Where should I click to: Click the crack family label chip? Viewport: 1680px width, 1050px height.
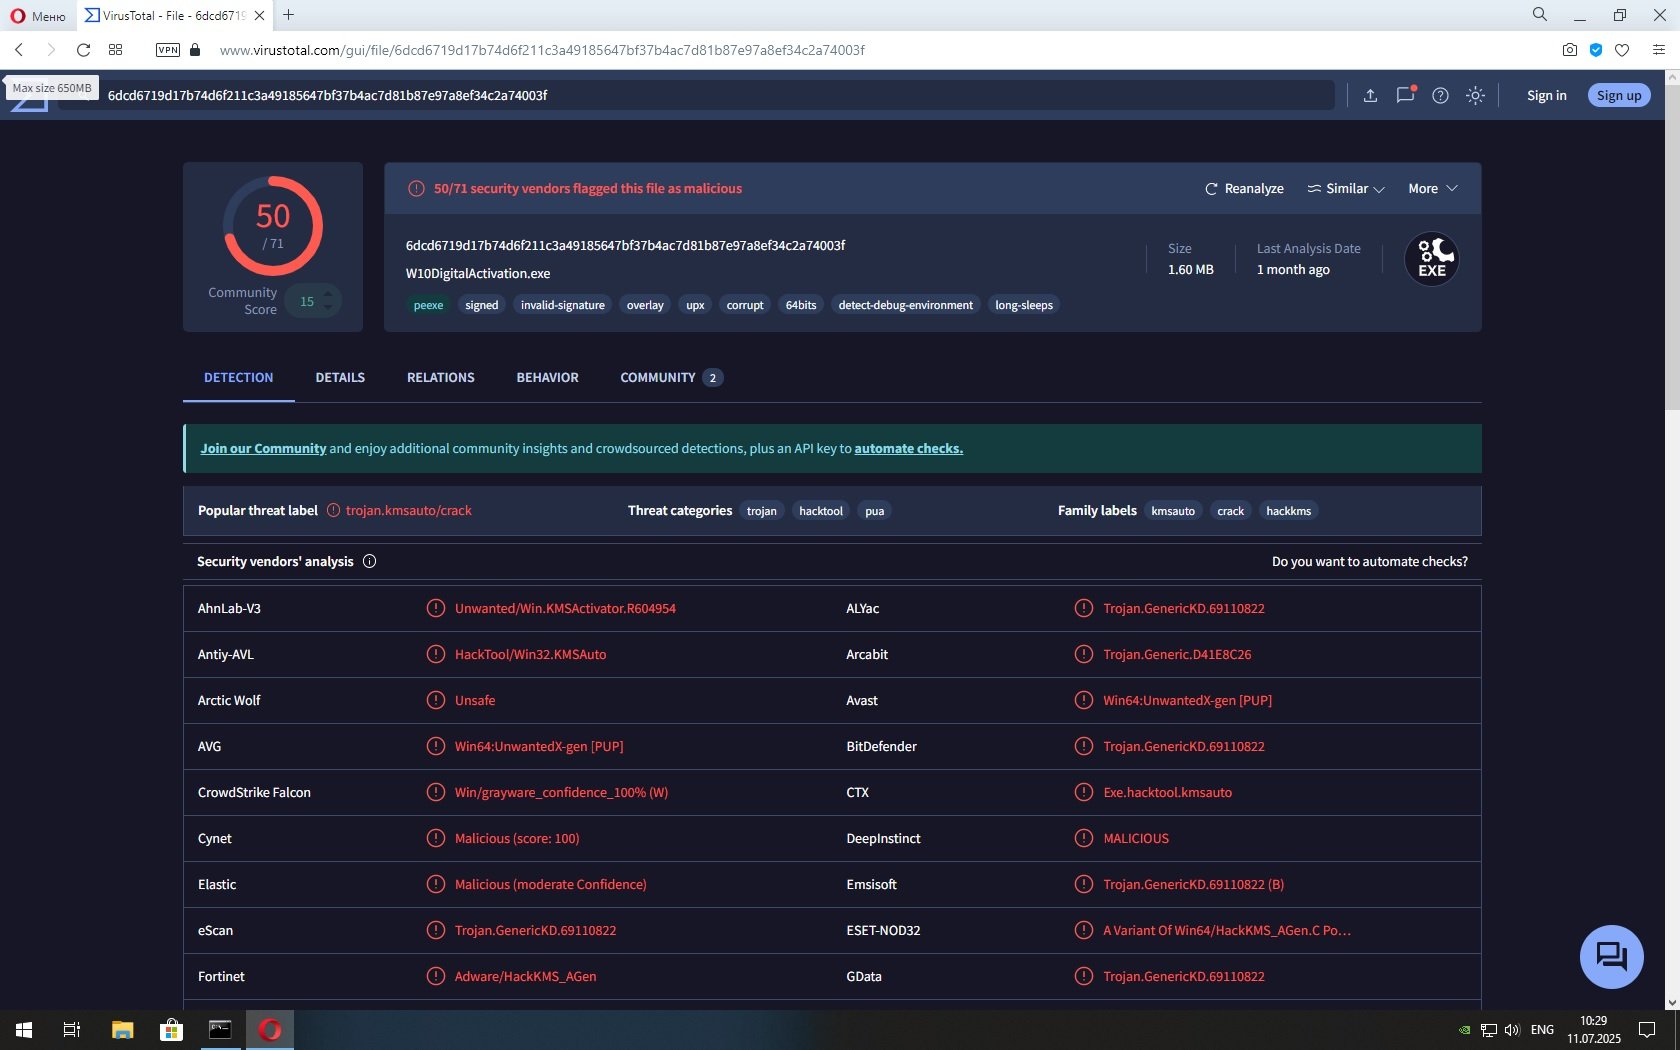[1231, 511]
